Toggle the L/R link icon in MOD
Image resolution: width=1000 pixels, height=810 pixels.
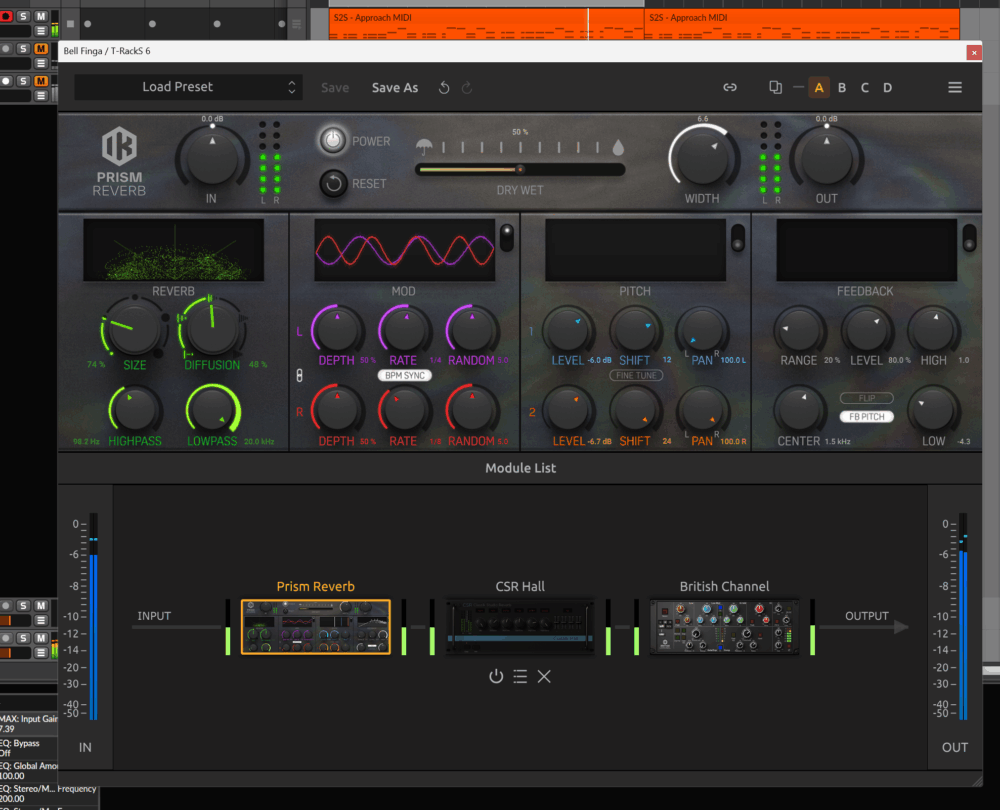tap(300, 376)
